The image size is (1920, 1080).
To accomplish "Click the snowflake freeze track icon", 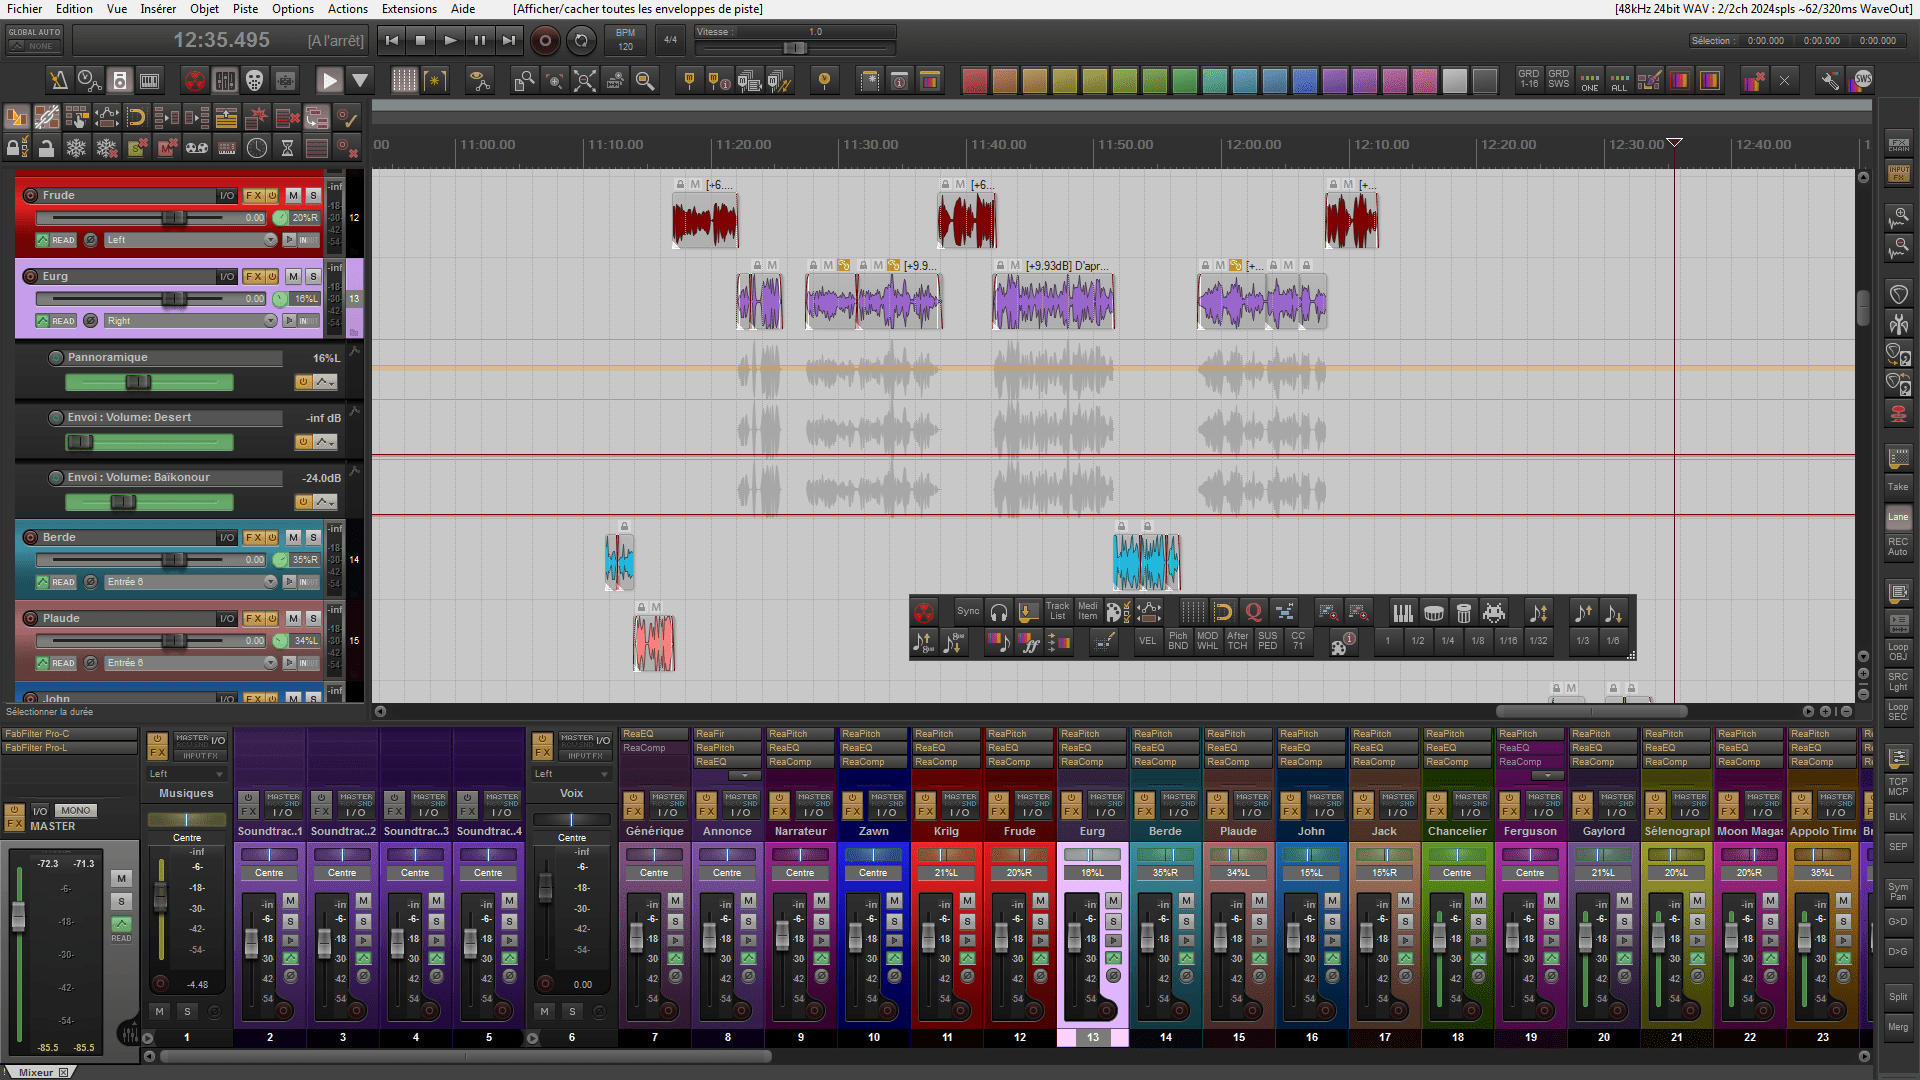I will [x=76, y=148].
